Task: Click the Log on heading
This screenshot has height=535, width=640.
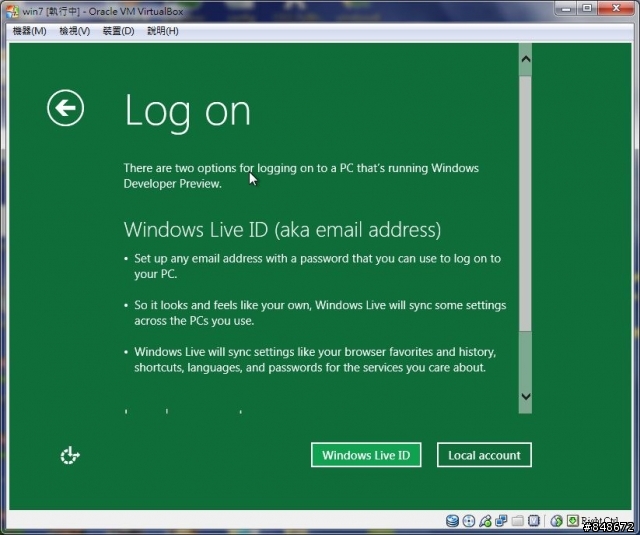Action: pyautogui.click(x=187, y=111)
